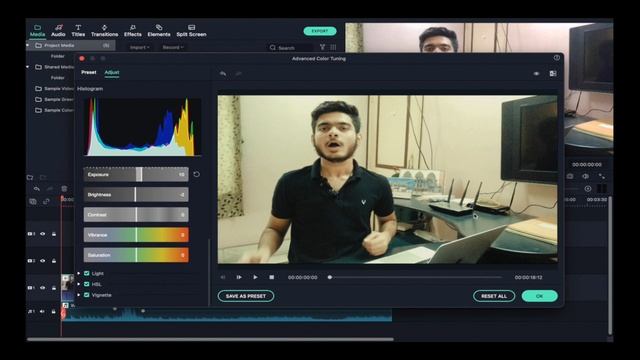Step to next frame in preview
Viewport: 640px width, 360px height.
point(239,277)
